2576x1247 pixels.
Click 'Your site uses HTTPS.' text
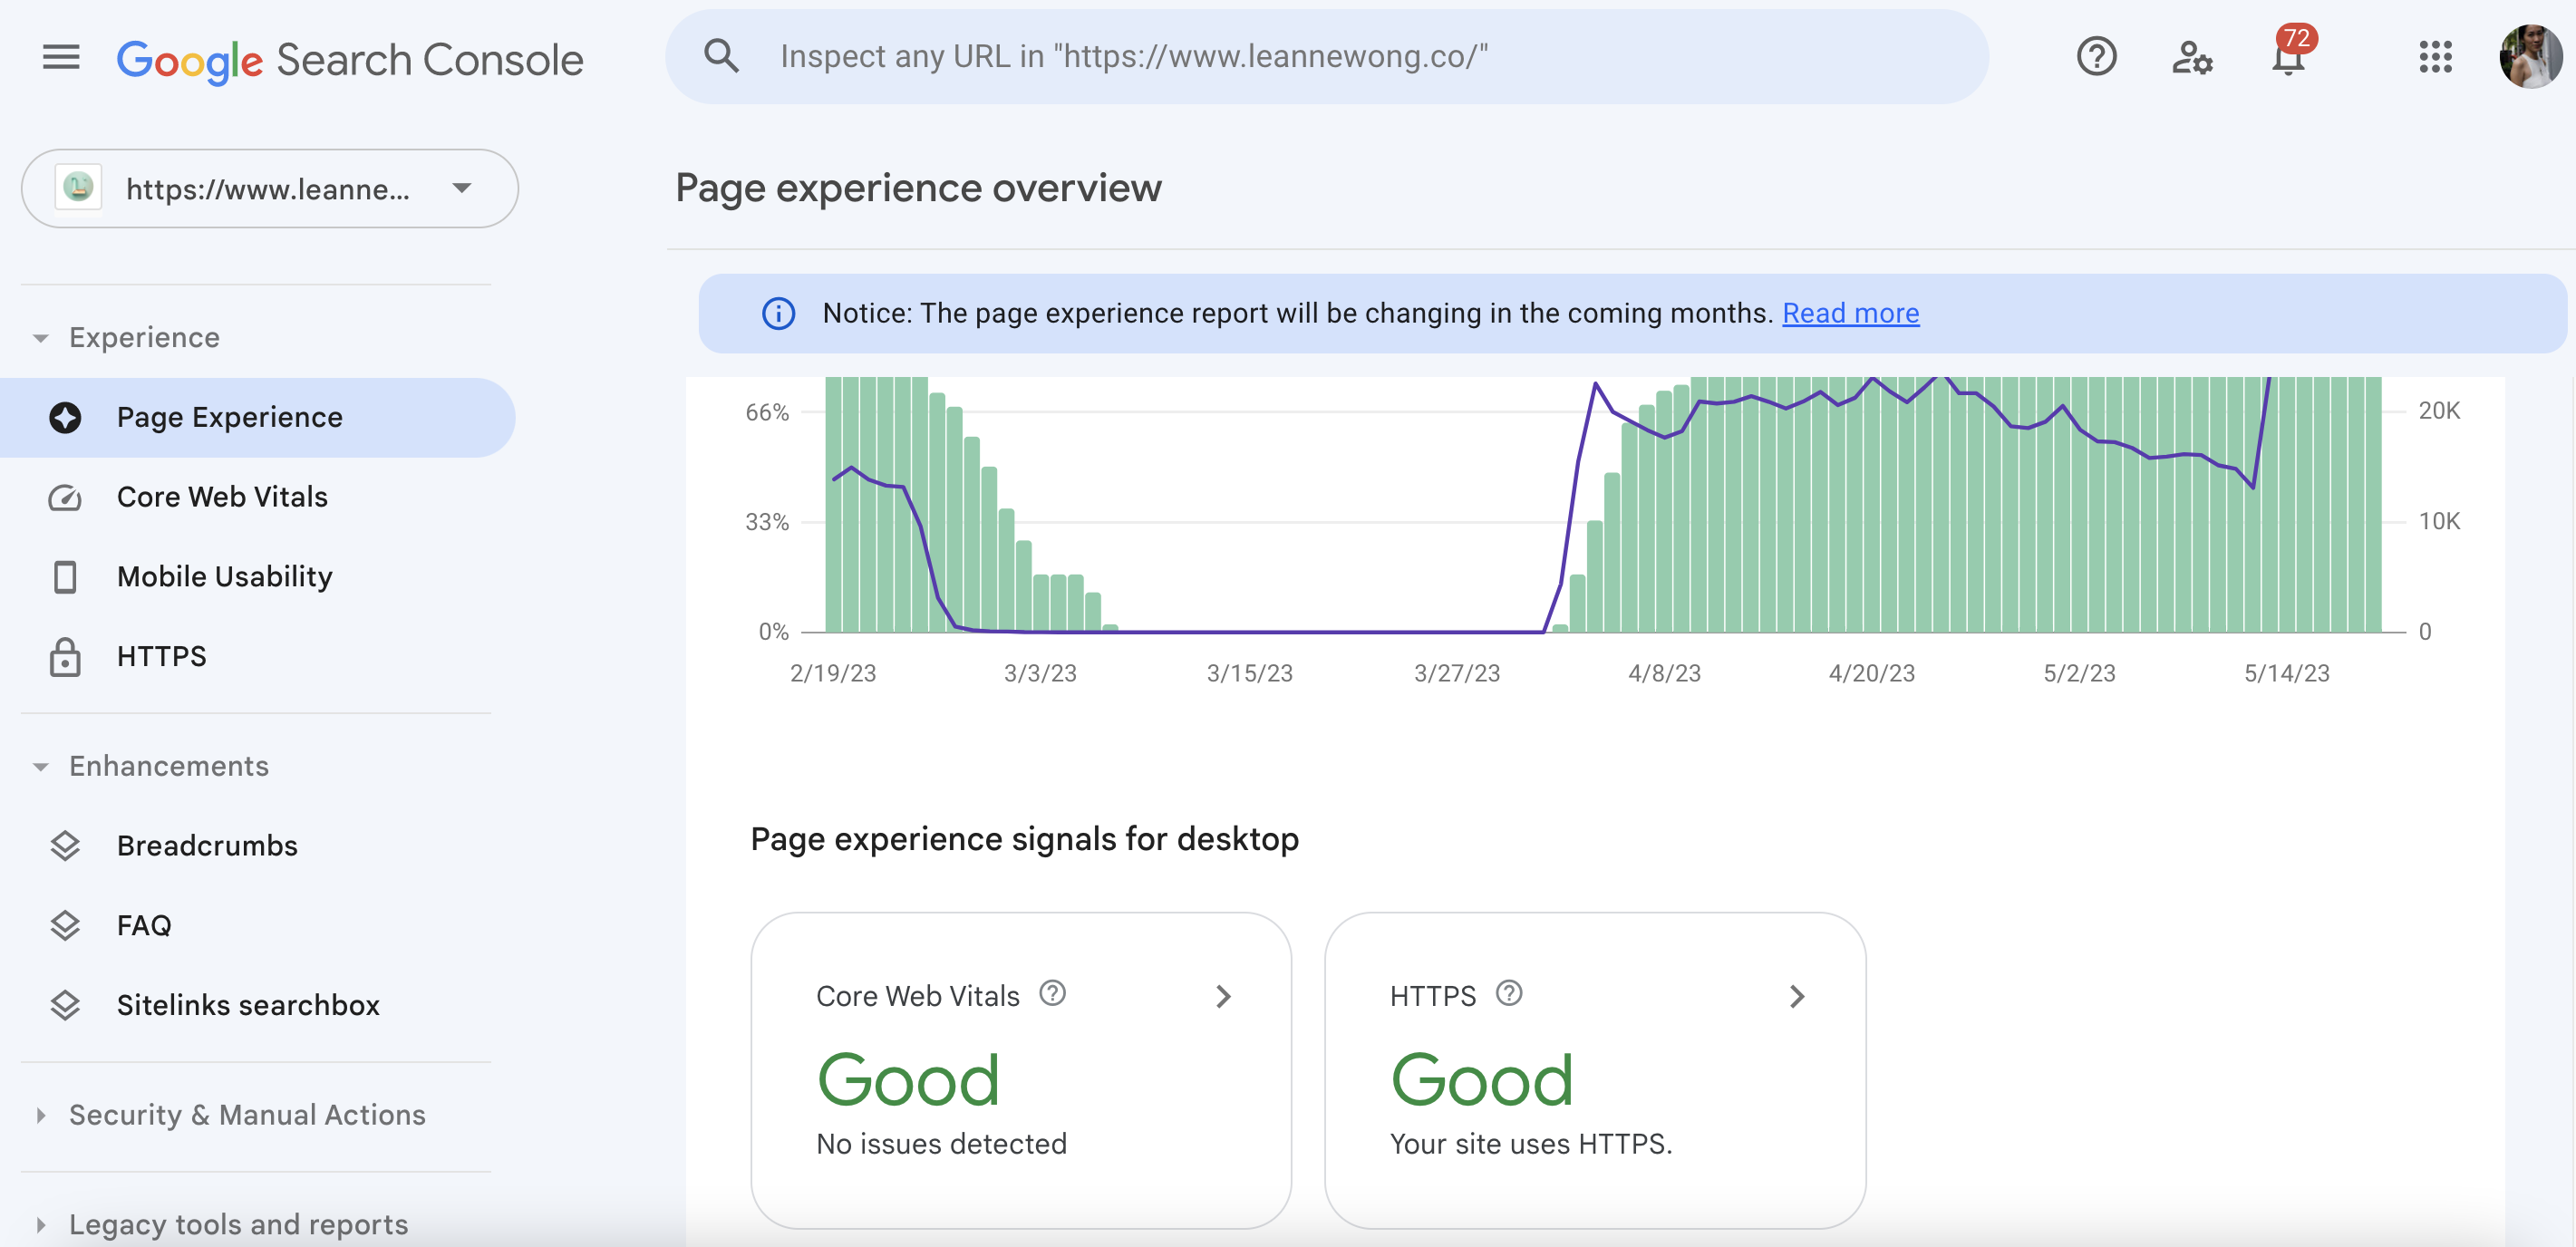(x=1531, y=1143)
